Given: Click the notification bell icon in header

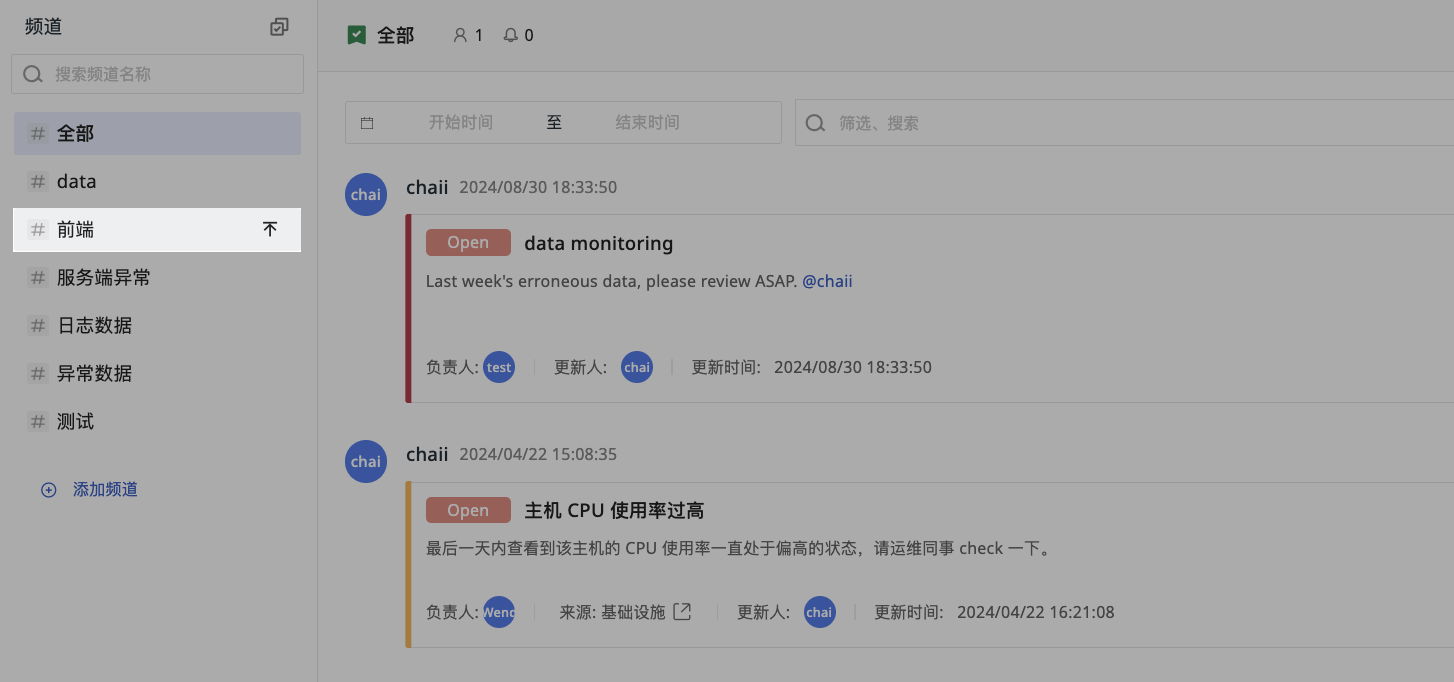Looking at the screenshot, I should click(x=511, y=35).
